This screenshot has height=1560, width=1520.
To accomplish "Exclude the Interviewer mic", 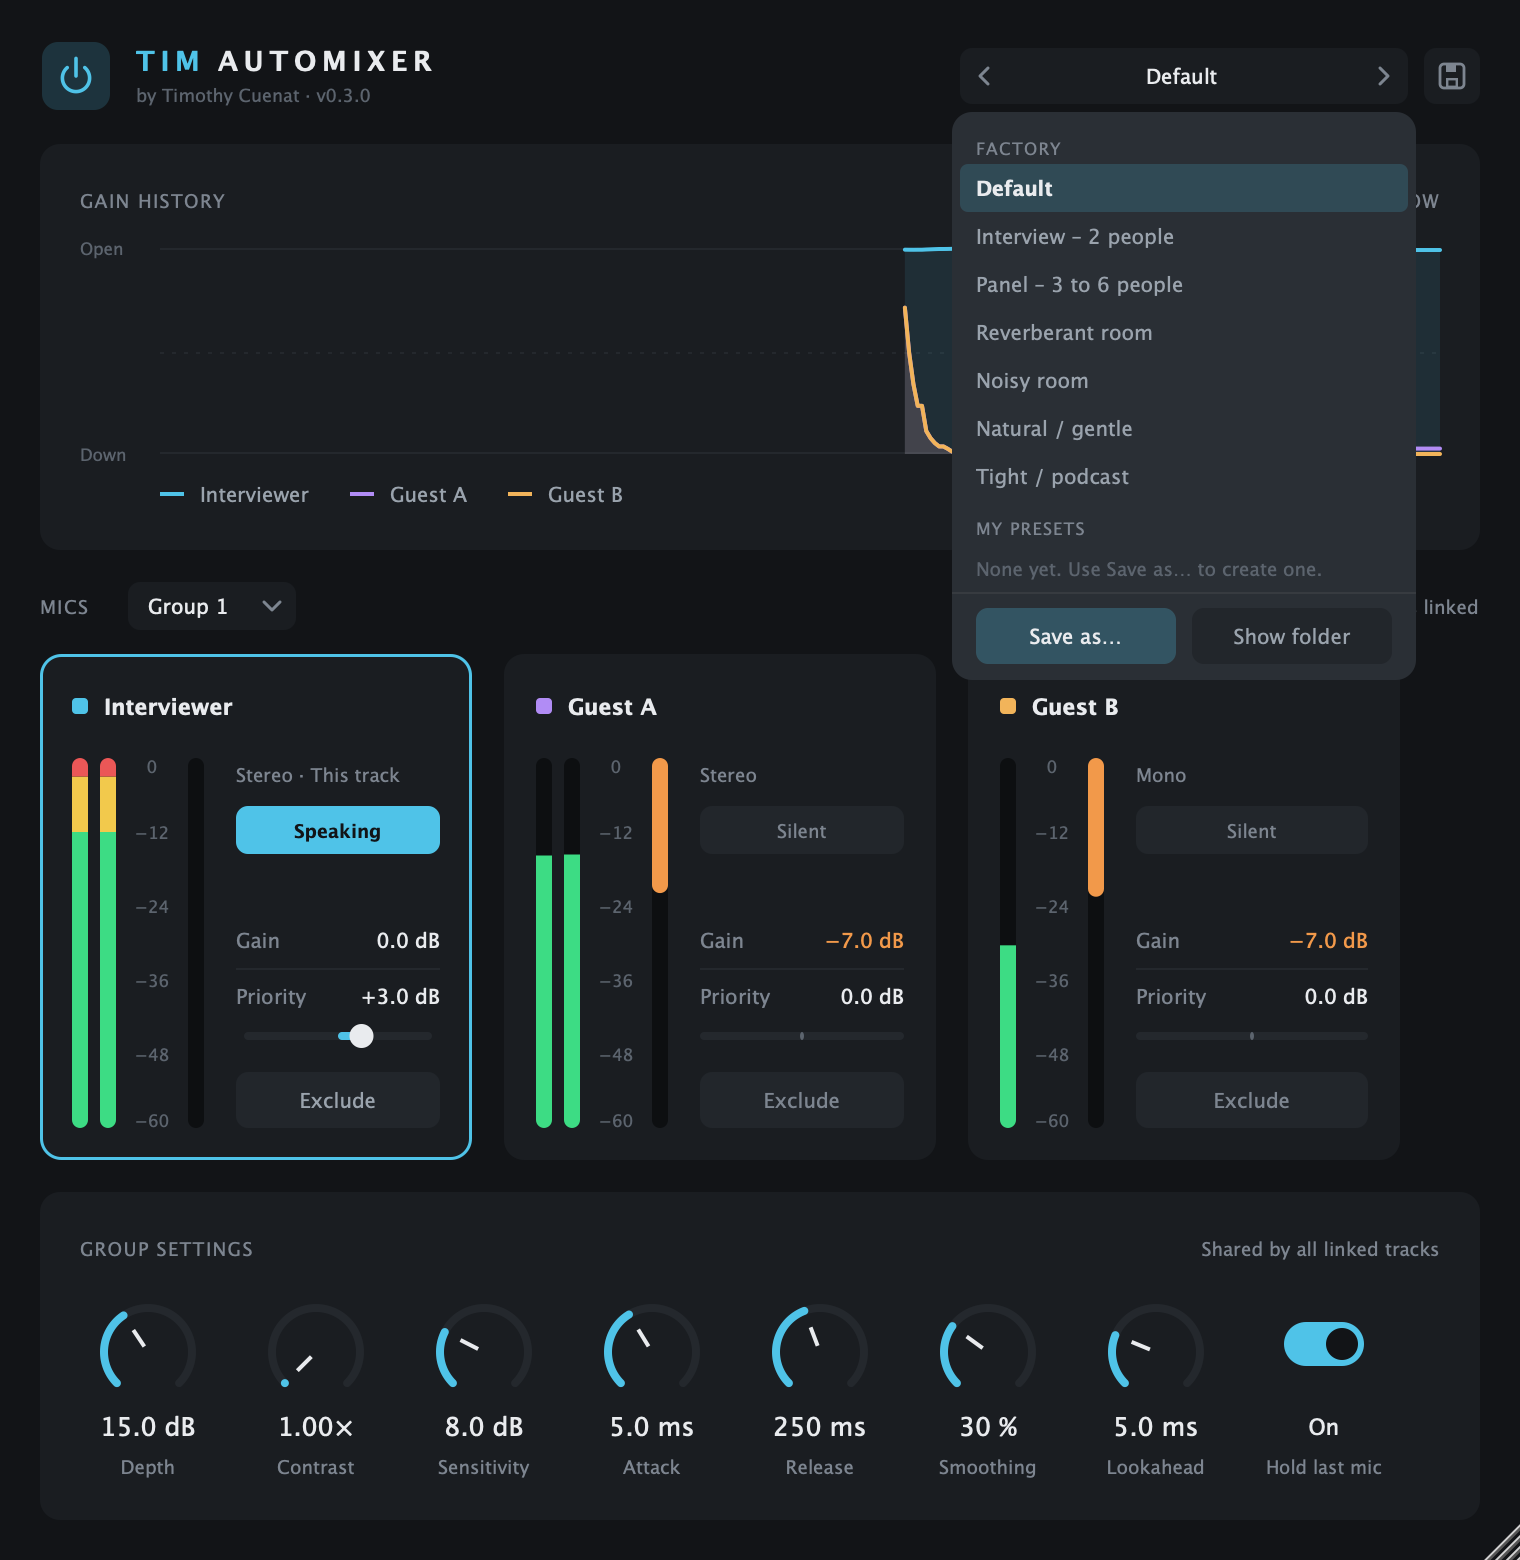I will click(x=338, y=1100).
